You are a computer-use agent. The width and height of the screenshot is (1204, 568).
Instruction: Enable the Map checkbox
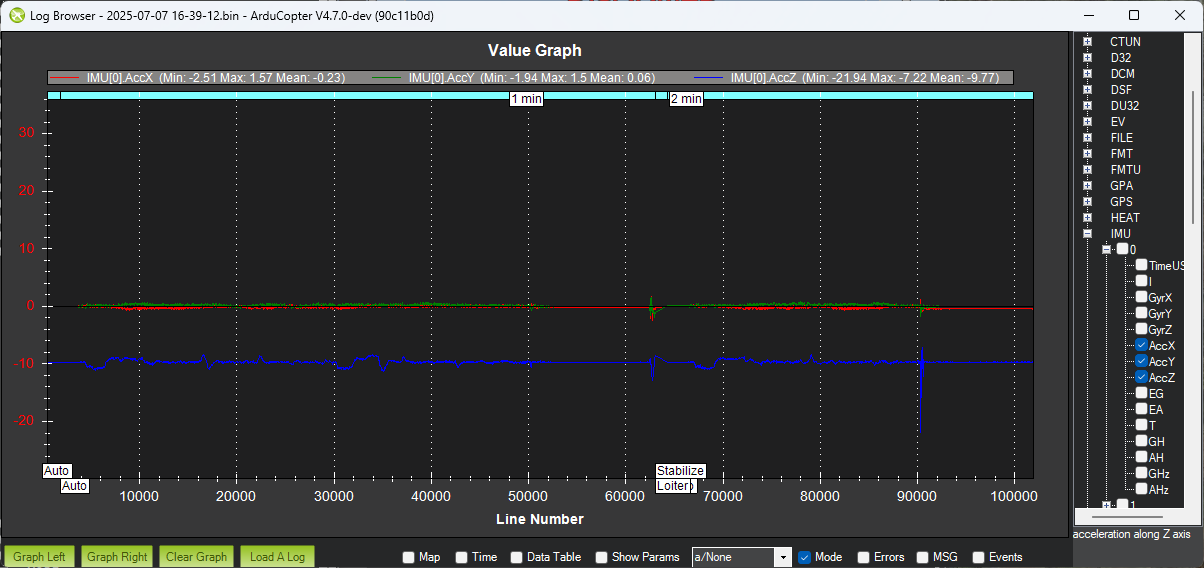(408, 557)
